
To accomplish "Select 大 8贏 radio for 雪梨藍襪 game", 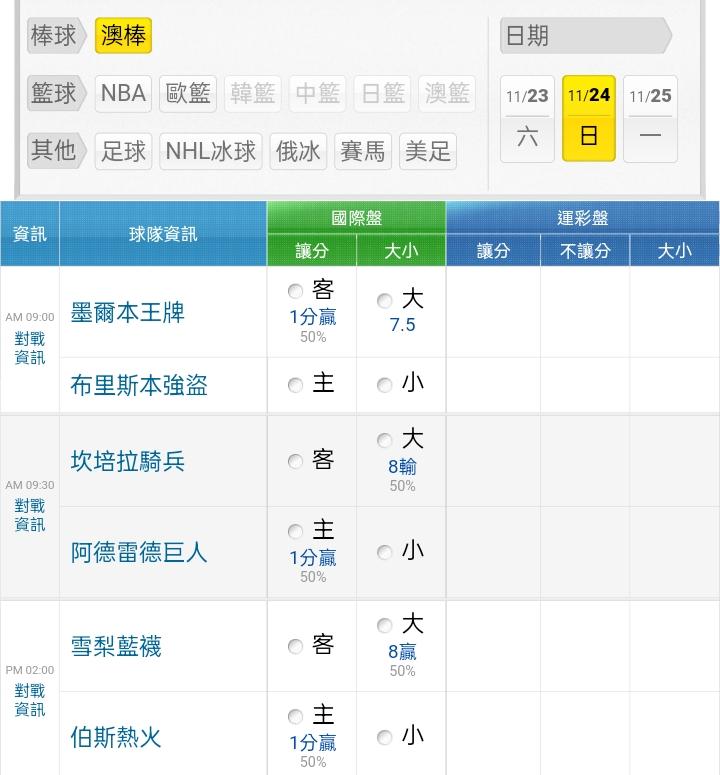I will pos(384,625).
